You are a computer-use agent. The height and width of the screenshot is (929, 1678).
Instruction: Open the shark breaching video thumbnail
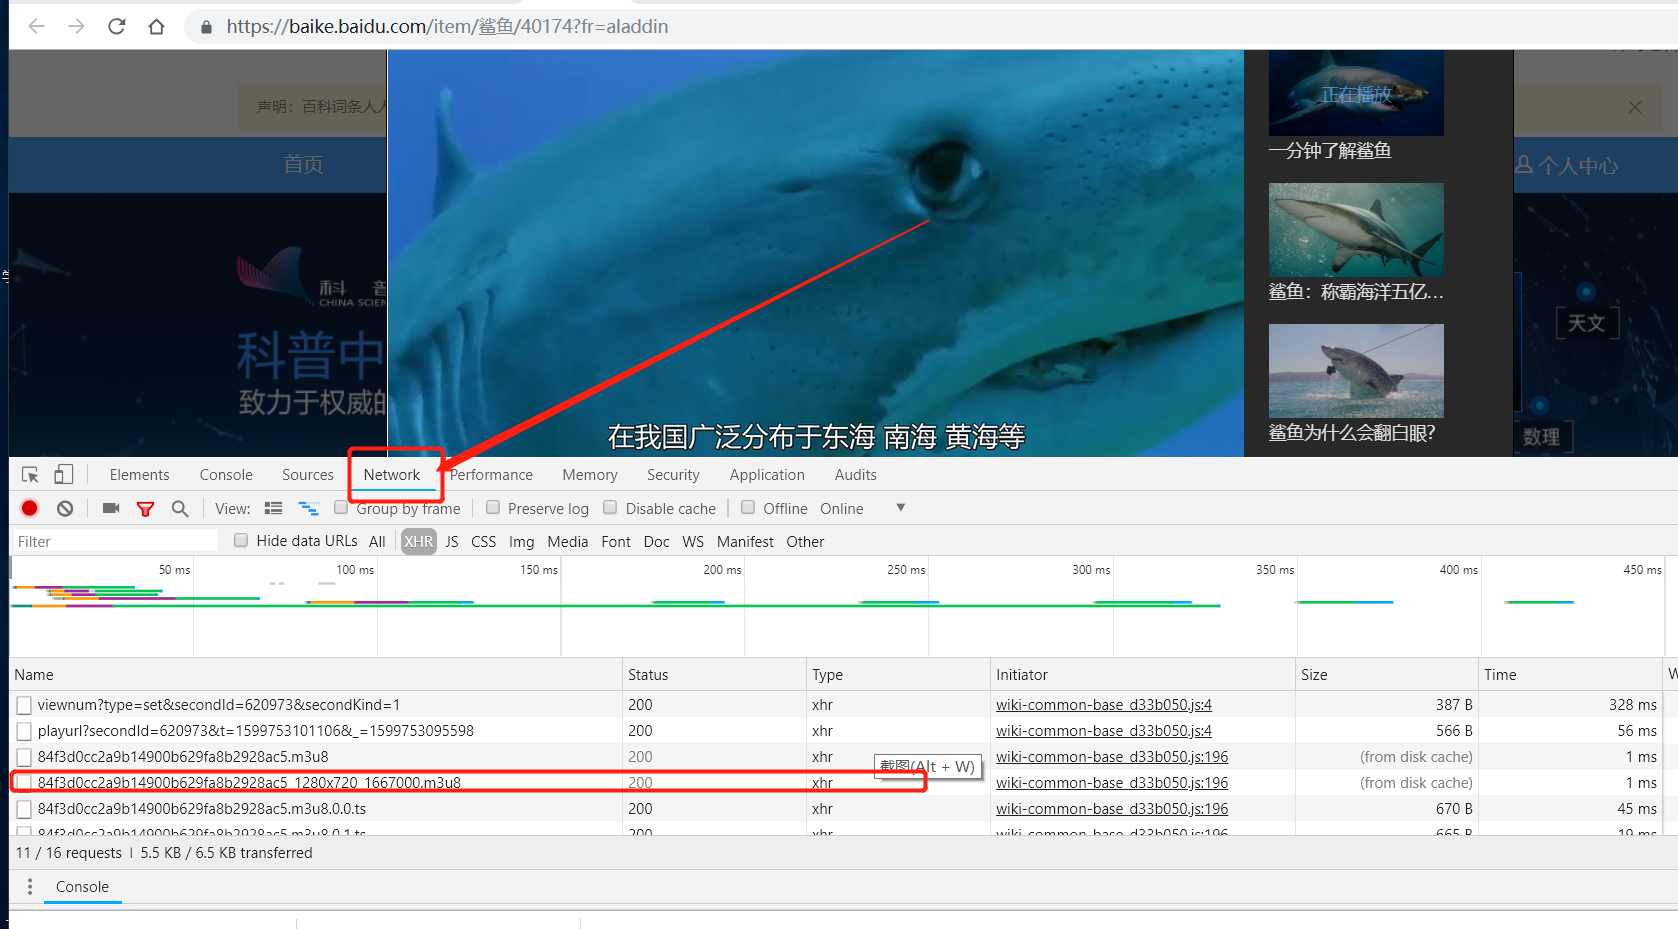pyautogui.click(x=1356, y=370)
